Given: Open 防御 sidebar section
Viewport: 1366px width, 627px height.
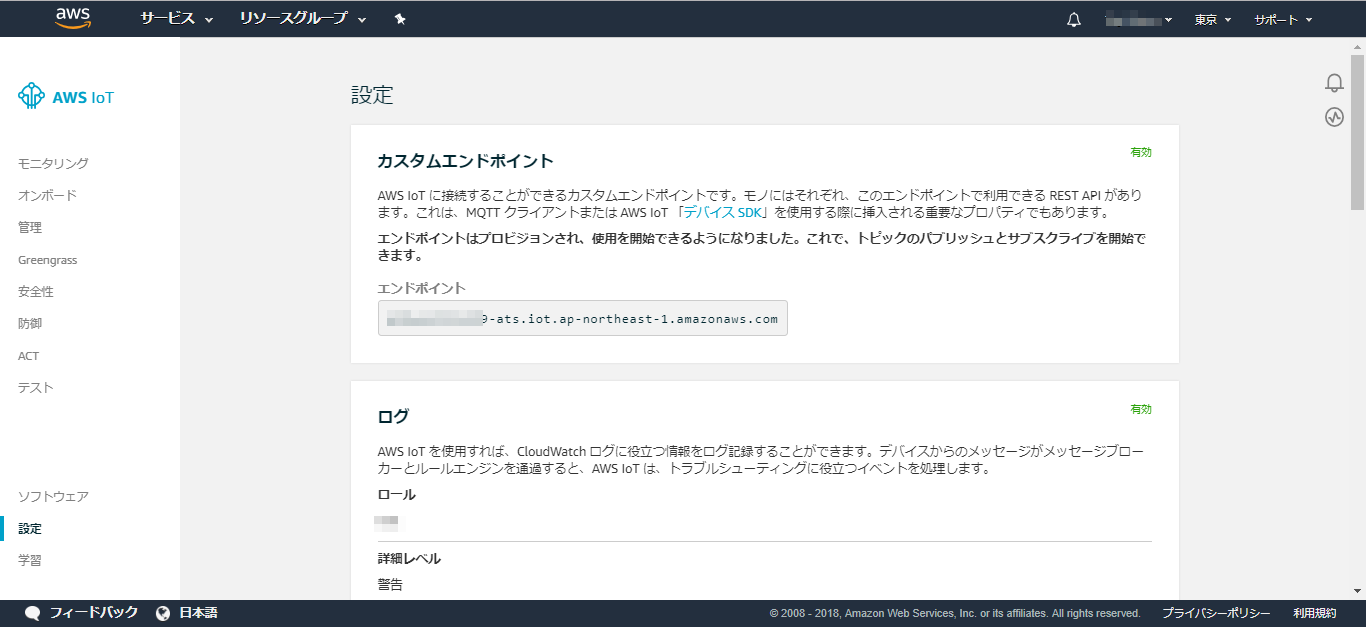Looking at the screenshot, I should pos(30,323).
